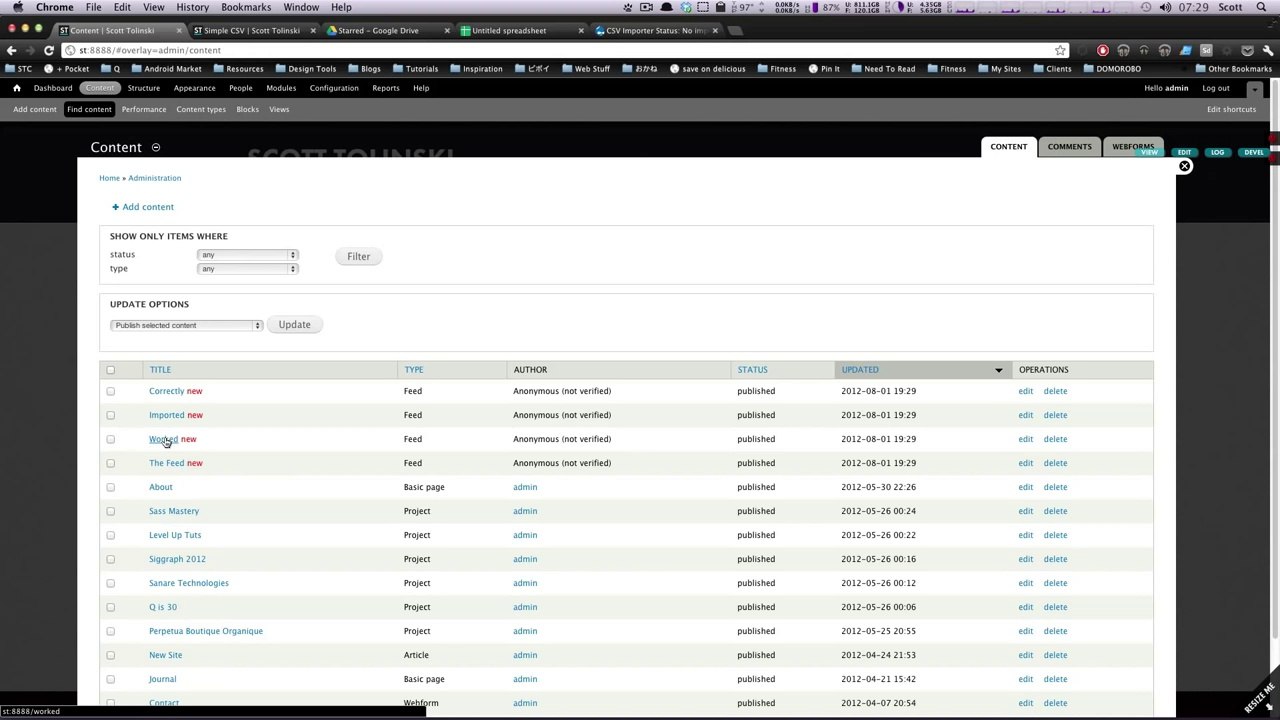This screenshot has height=720, width=1280.
Task: Edit the Sass Mastery project
Action: [x=1025, y=511]
